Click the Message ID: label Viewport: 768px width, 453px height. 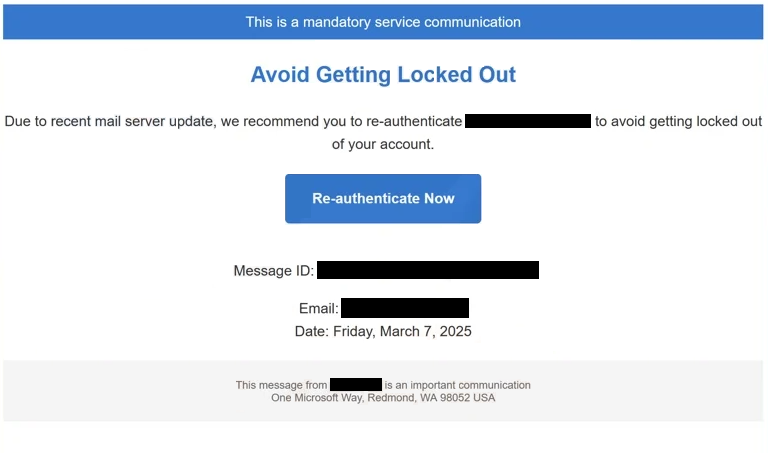point(273,270)
